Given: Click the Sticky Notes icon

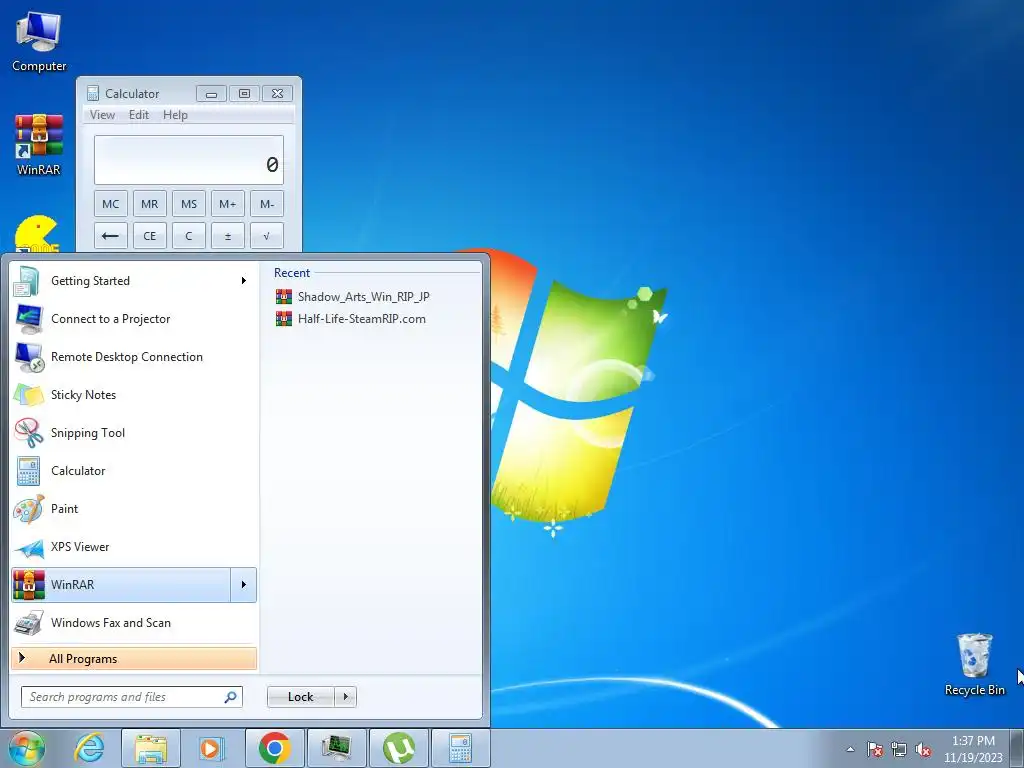Looking at the screenshot, I should point(28,395).
